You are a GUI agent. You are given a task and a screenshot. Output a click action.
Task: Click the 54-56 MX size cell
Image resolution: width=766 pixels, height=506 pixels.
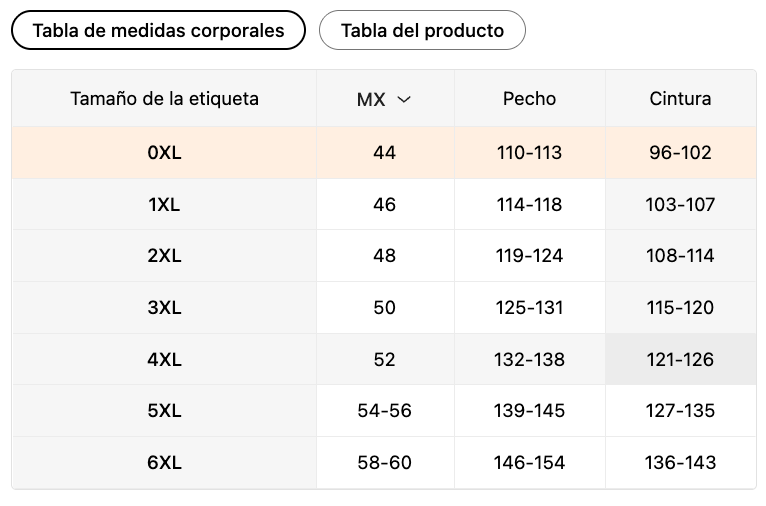coord(384,411)
